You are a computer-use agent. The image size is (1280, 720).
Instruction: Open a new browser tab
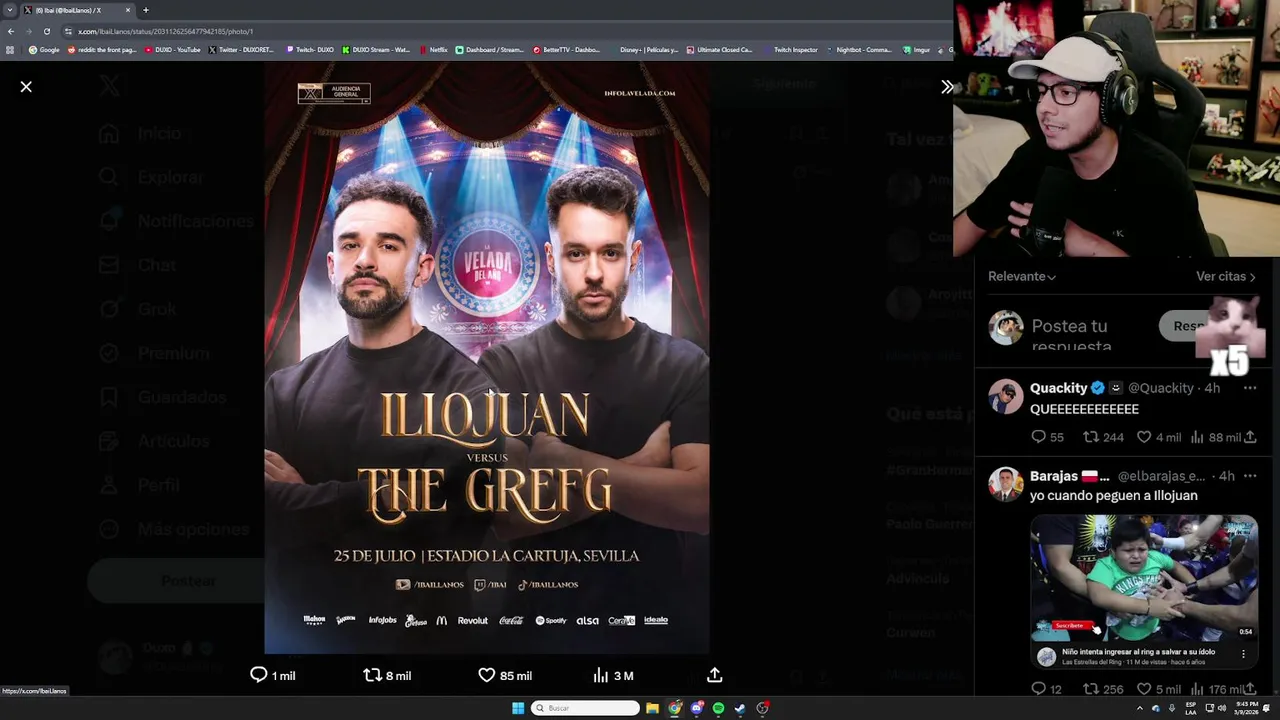coord(146,10)
